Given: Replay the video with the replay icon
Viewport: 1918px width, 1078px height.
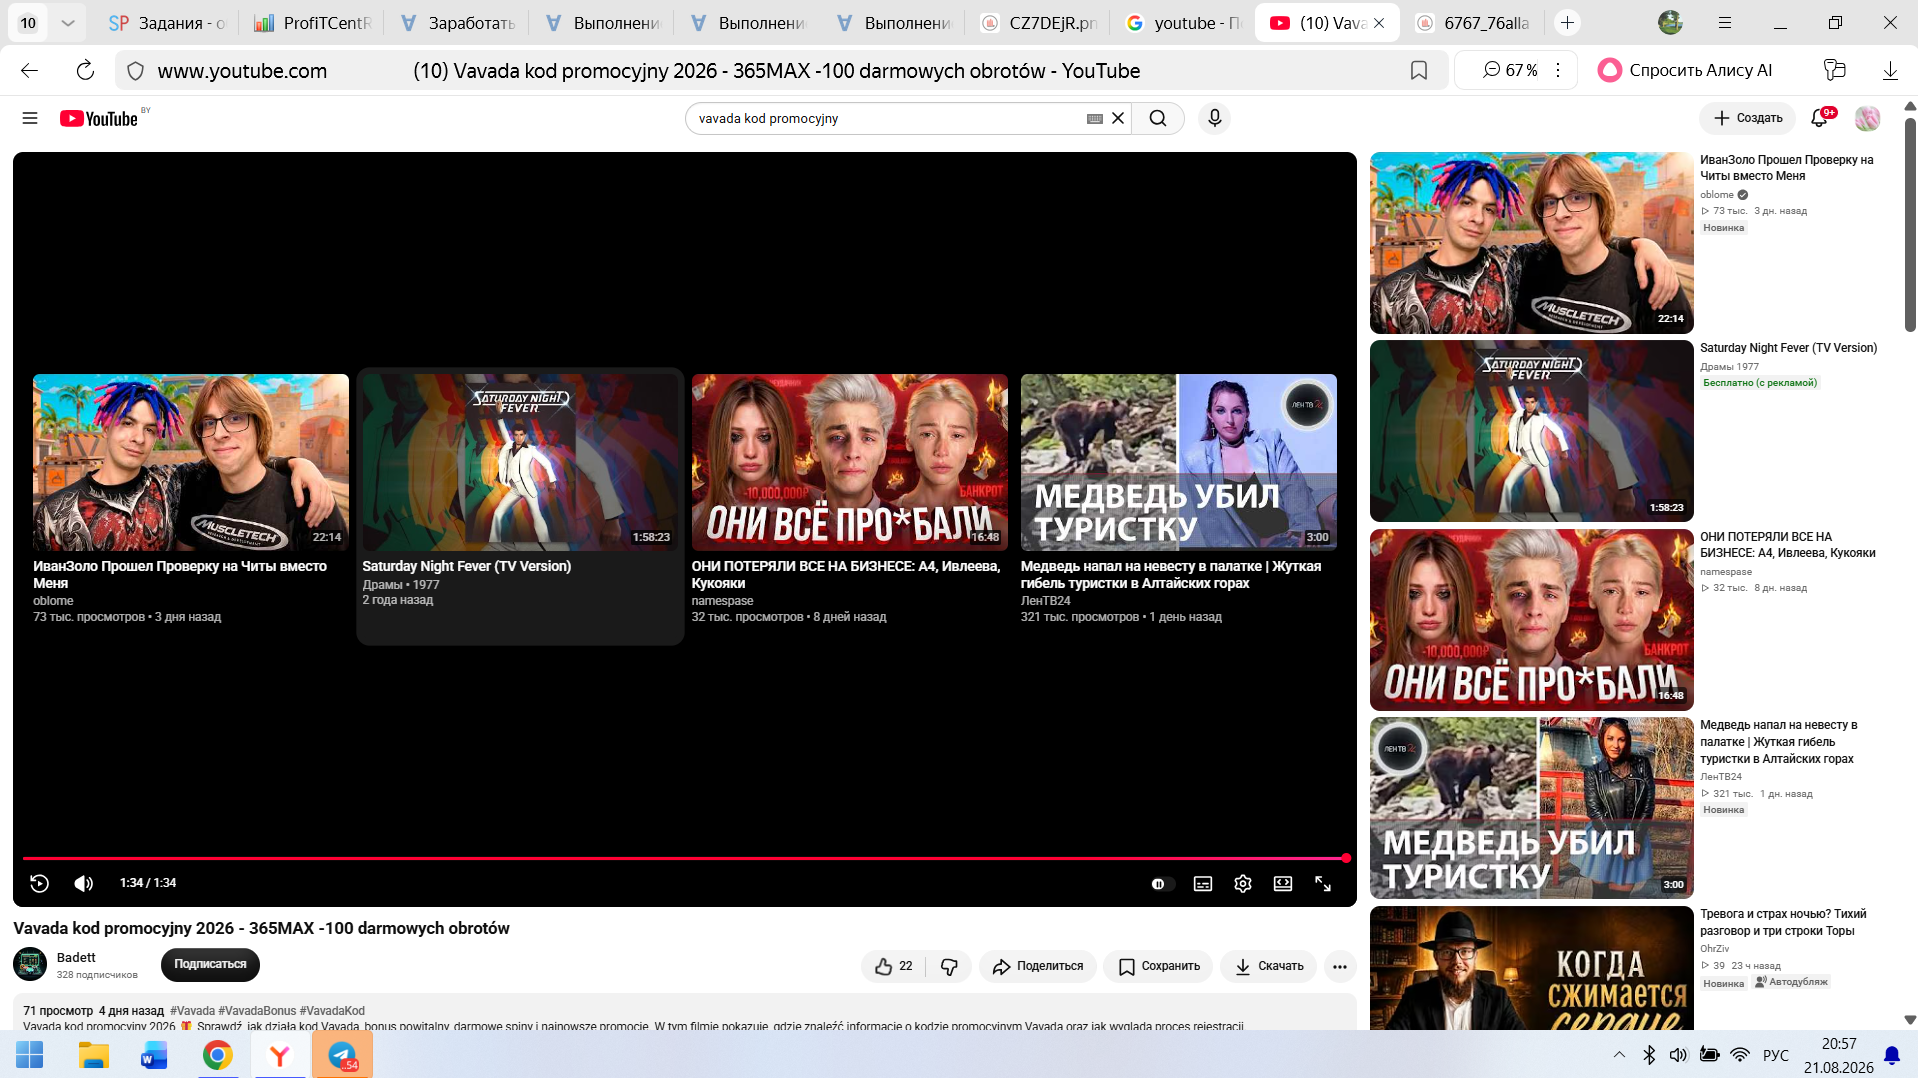Looking at the screenshot, I should pyautogui.click(x=39, y=883).
